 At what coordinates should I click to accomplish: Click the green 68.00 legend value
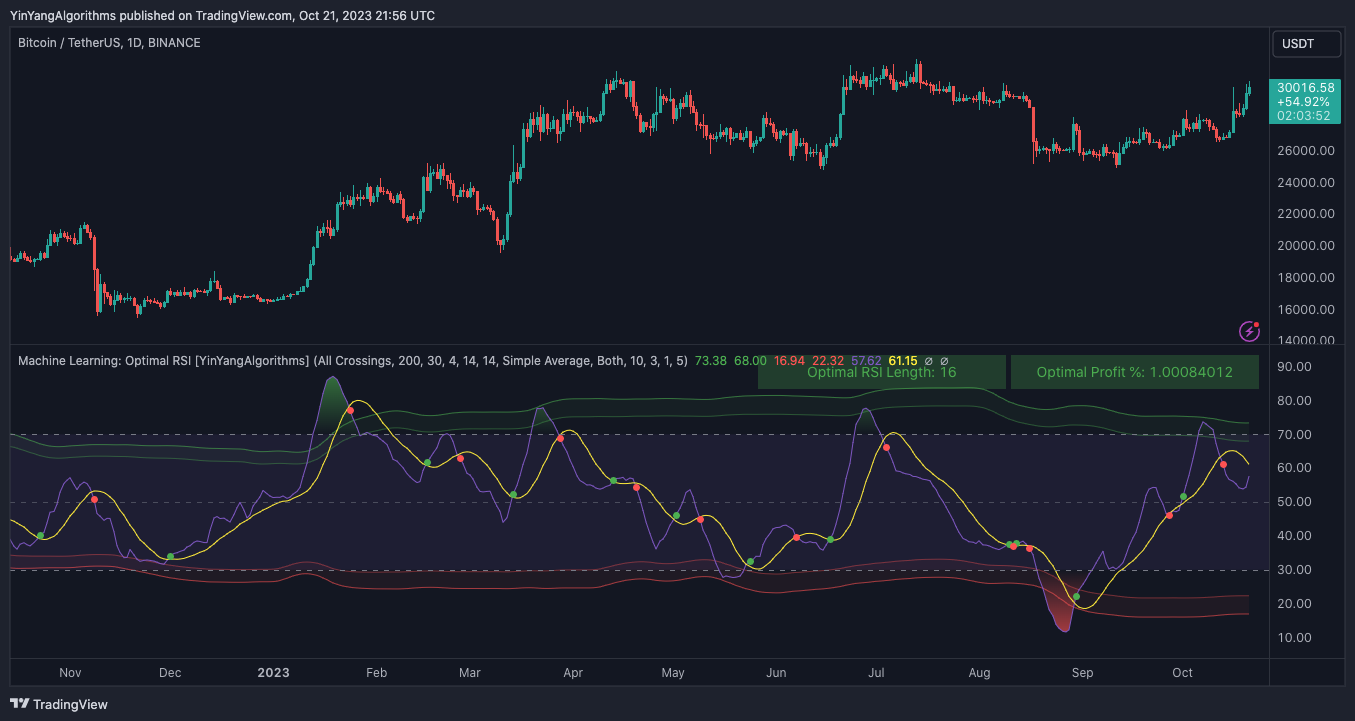point(750,360)
